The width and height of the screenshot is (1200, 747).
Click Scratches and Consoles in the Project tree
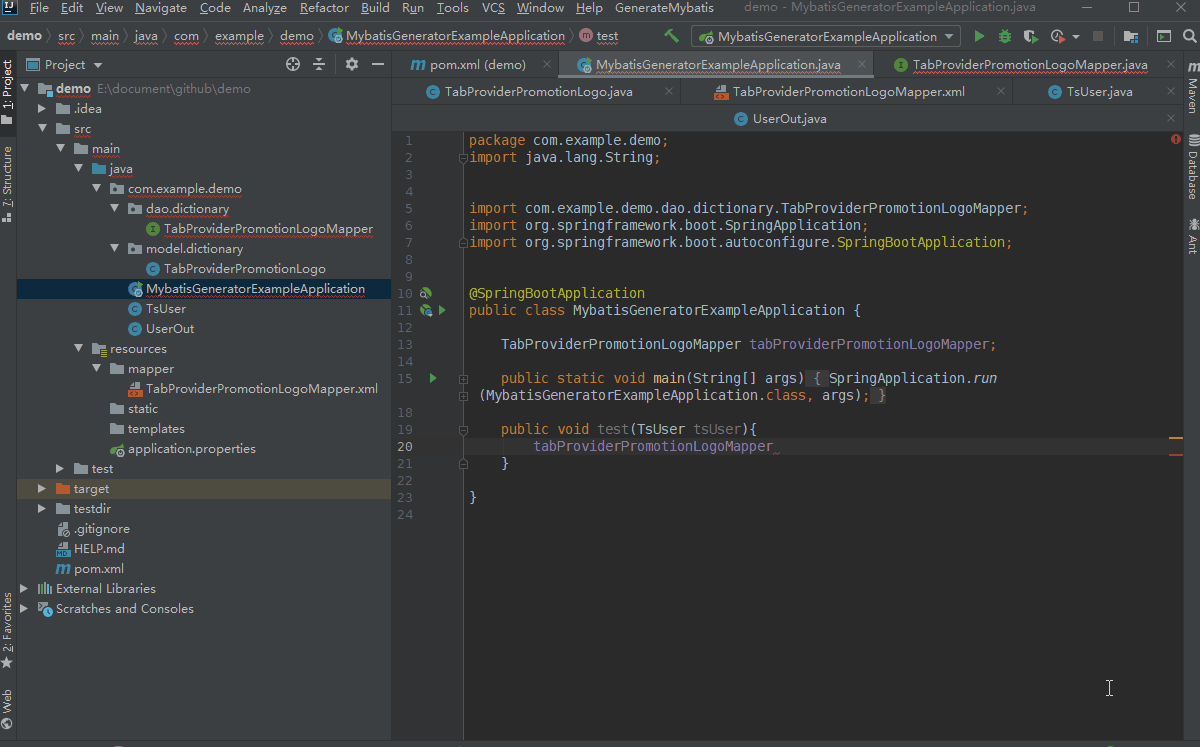124,608
